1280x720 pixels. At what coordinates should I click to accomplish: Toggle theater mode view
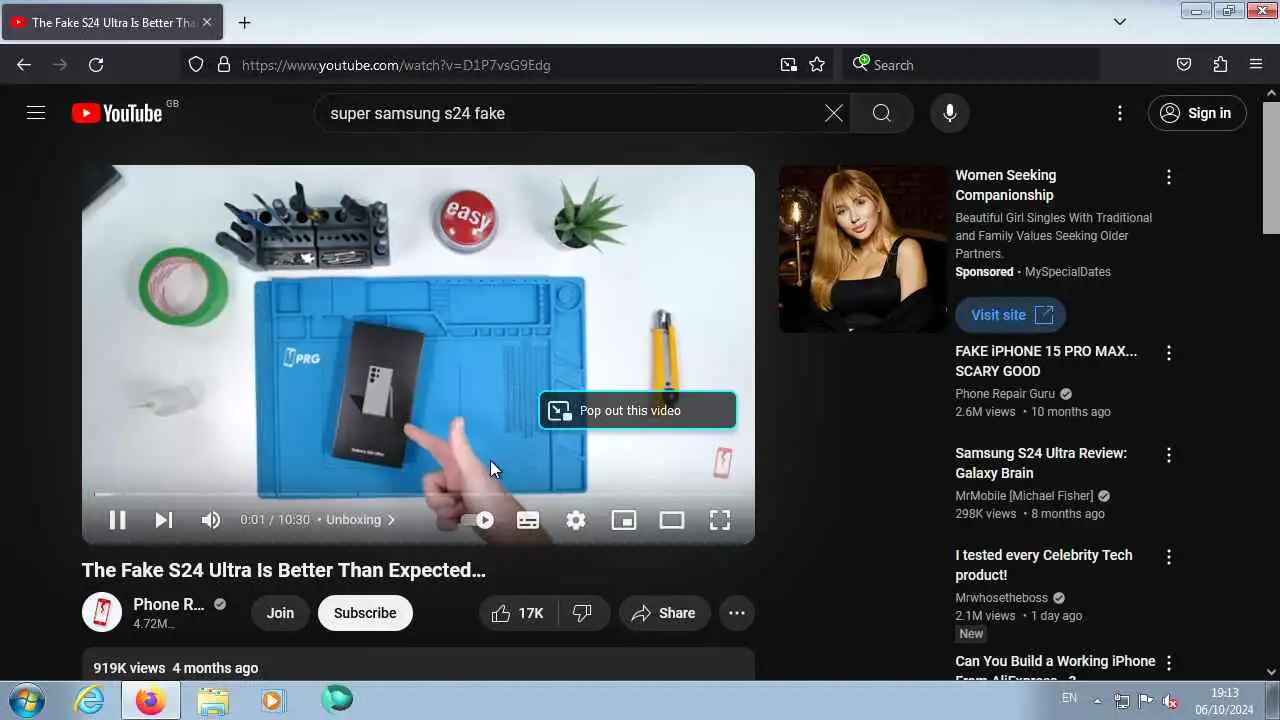[672, 520]
